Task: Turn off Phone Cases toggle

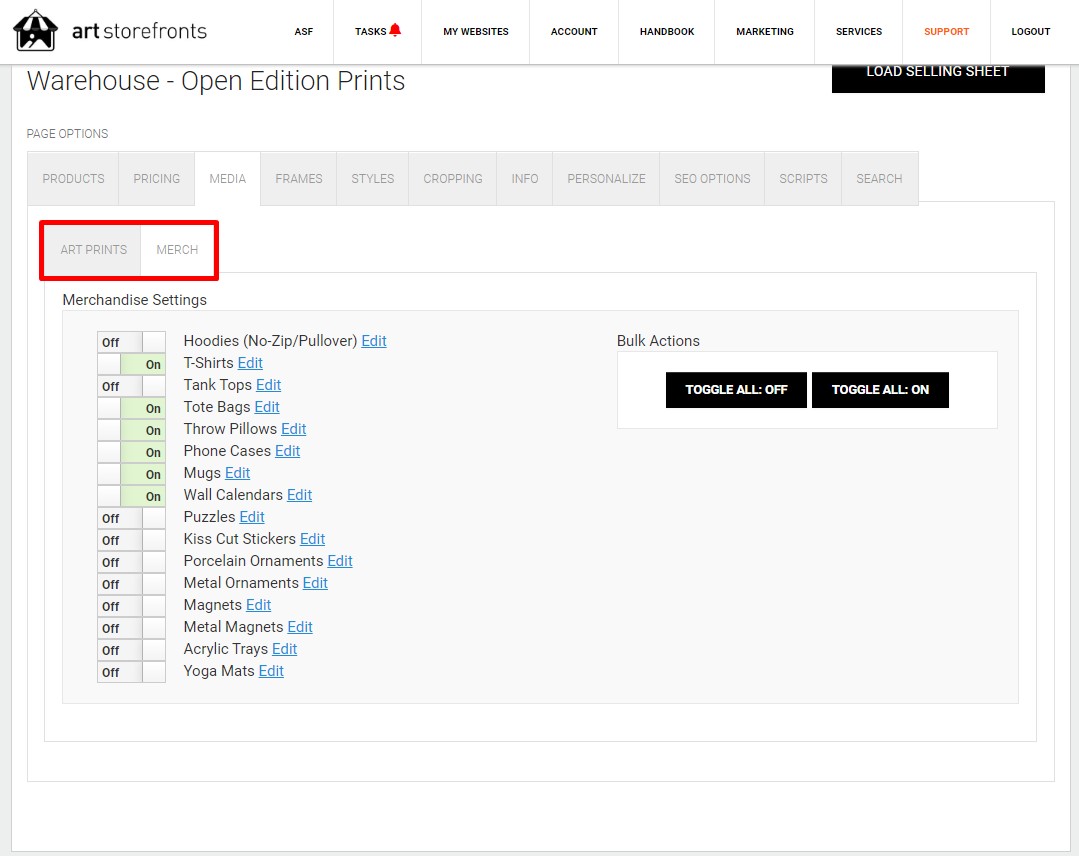Action: click(x=131, y=452)
